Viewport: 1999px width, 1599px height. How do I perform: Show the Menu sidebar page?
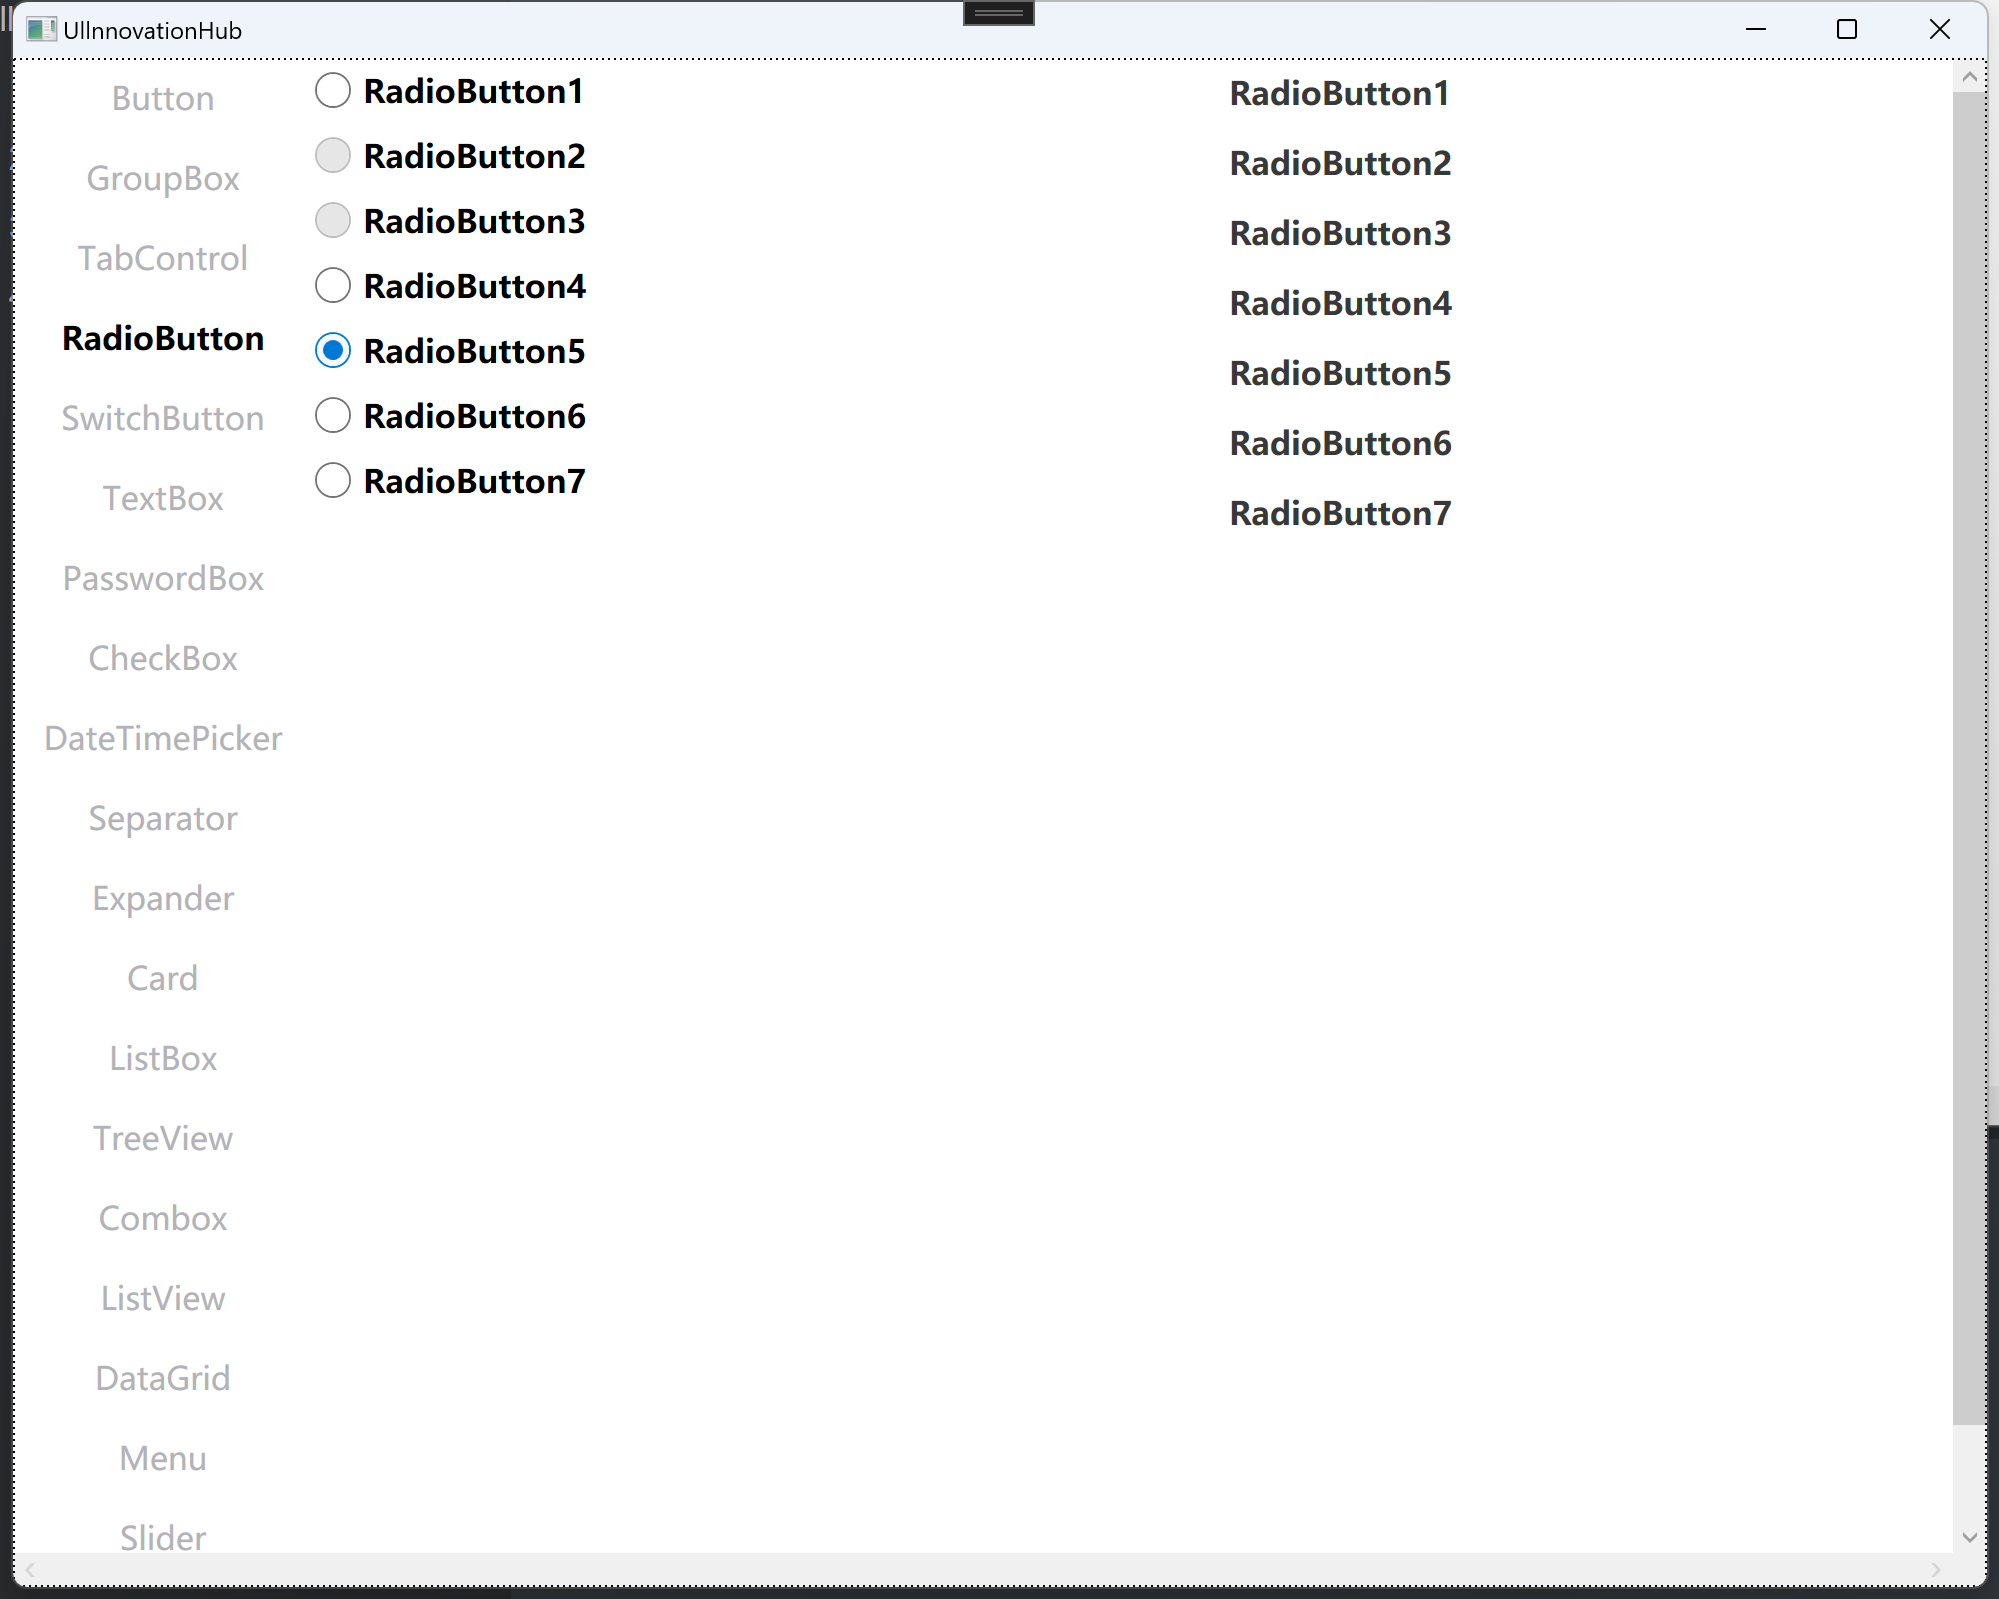coord(163,1459)
